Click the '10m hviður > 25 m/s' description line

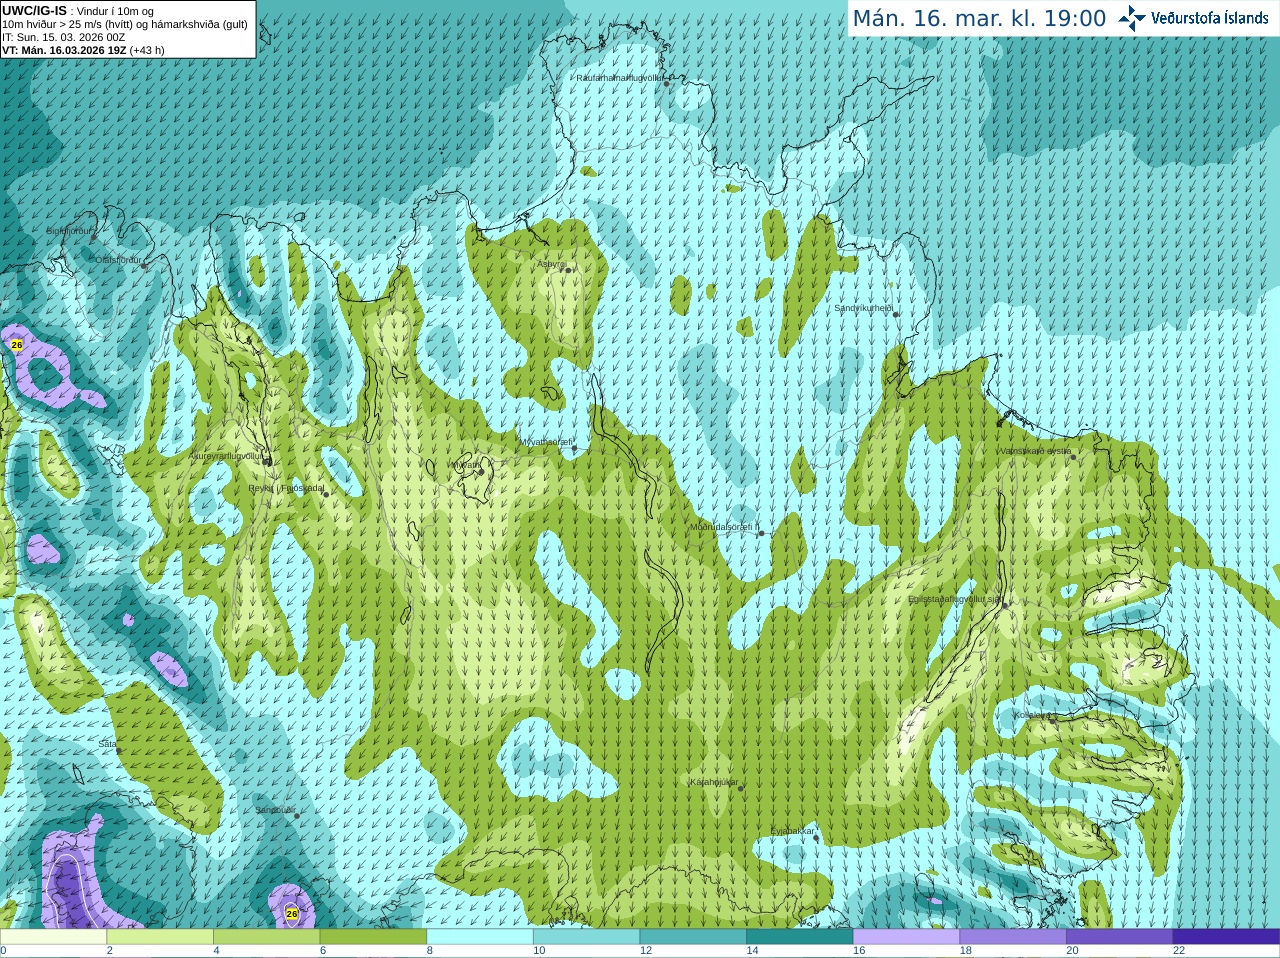click(125, 24)
